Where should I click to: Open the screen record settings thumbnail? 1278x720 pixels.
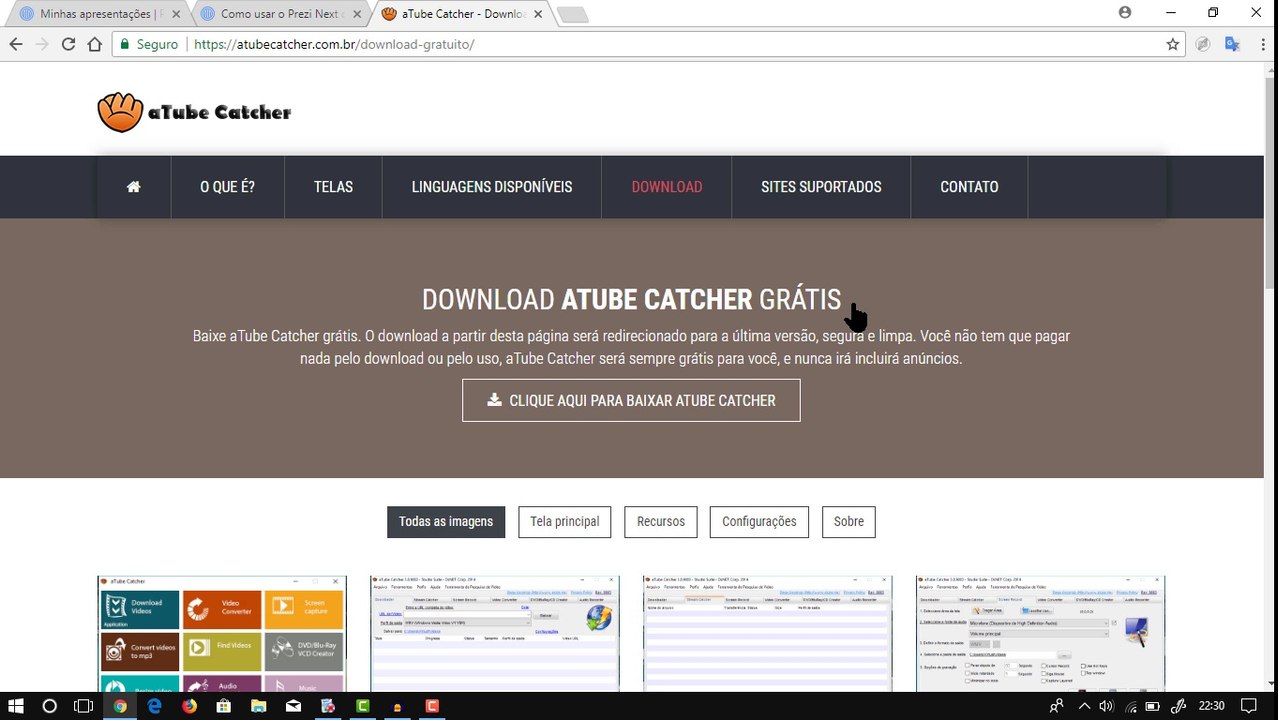pyautogui.click(x=1041, y=634)
